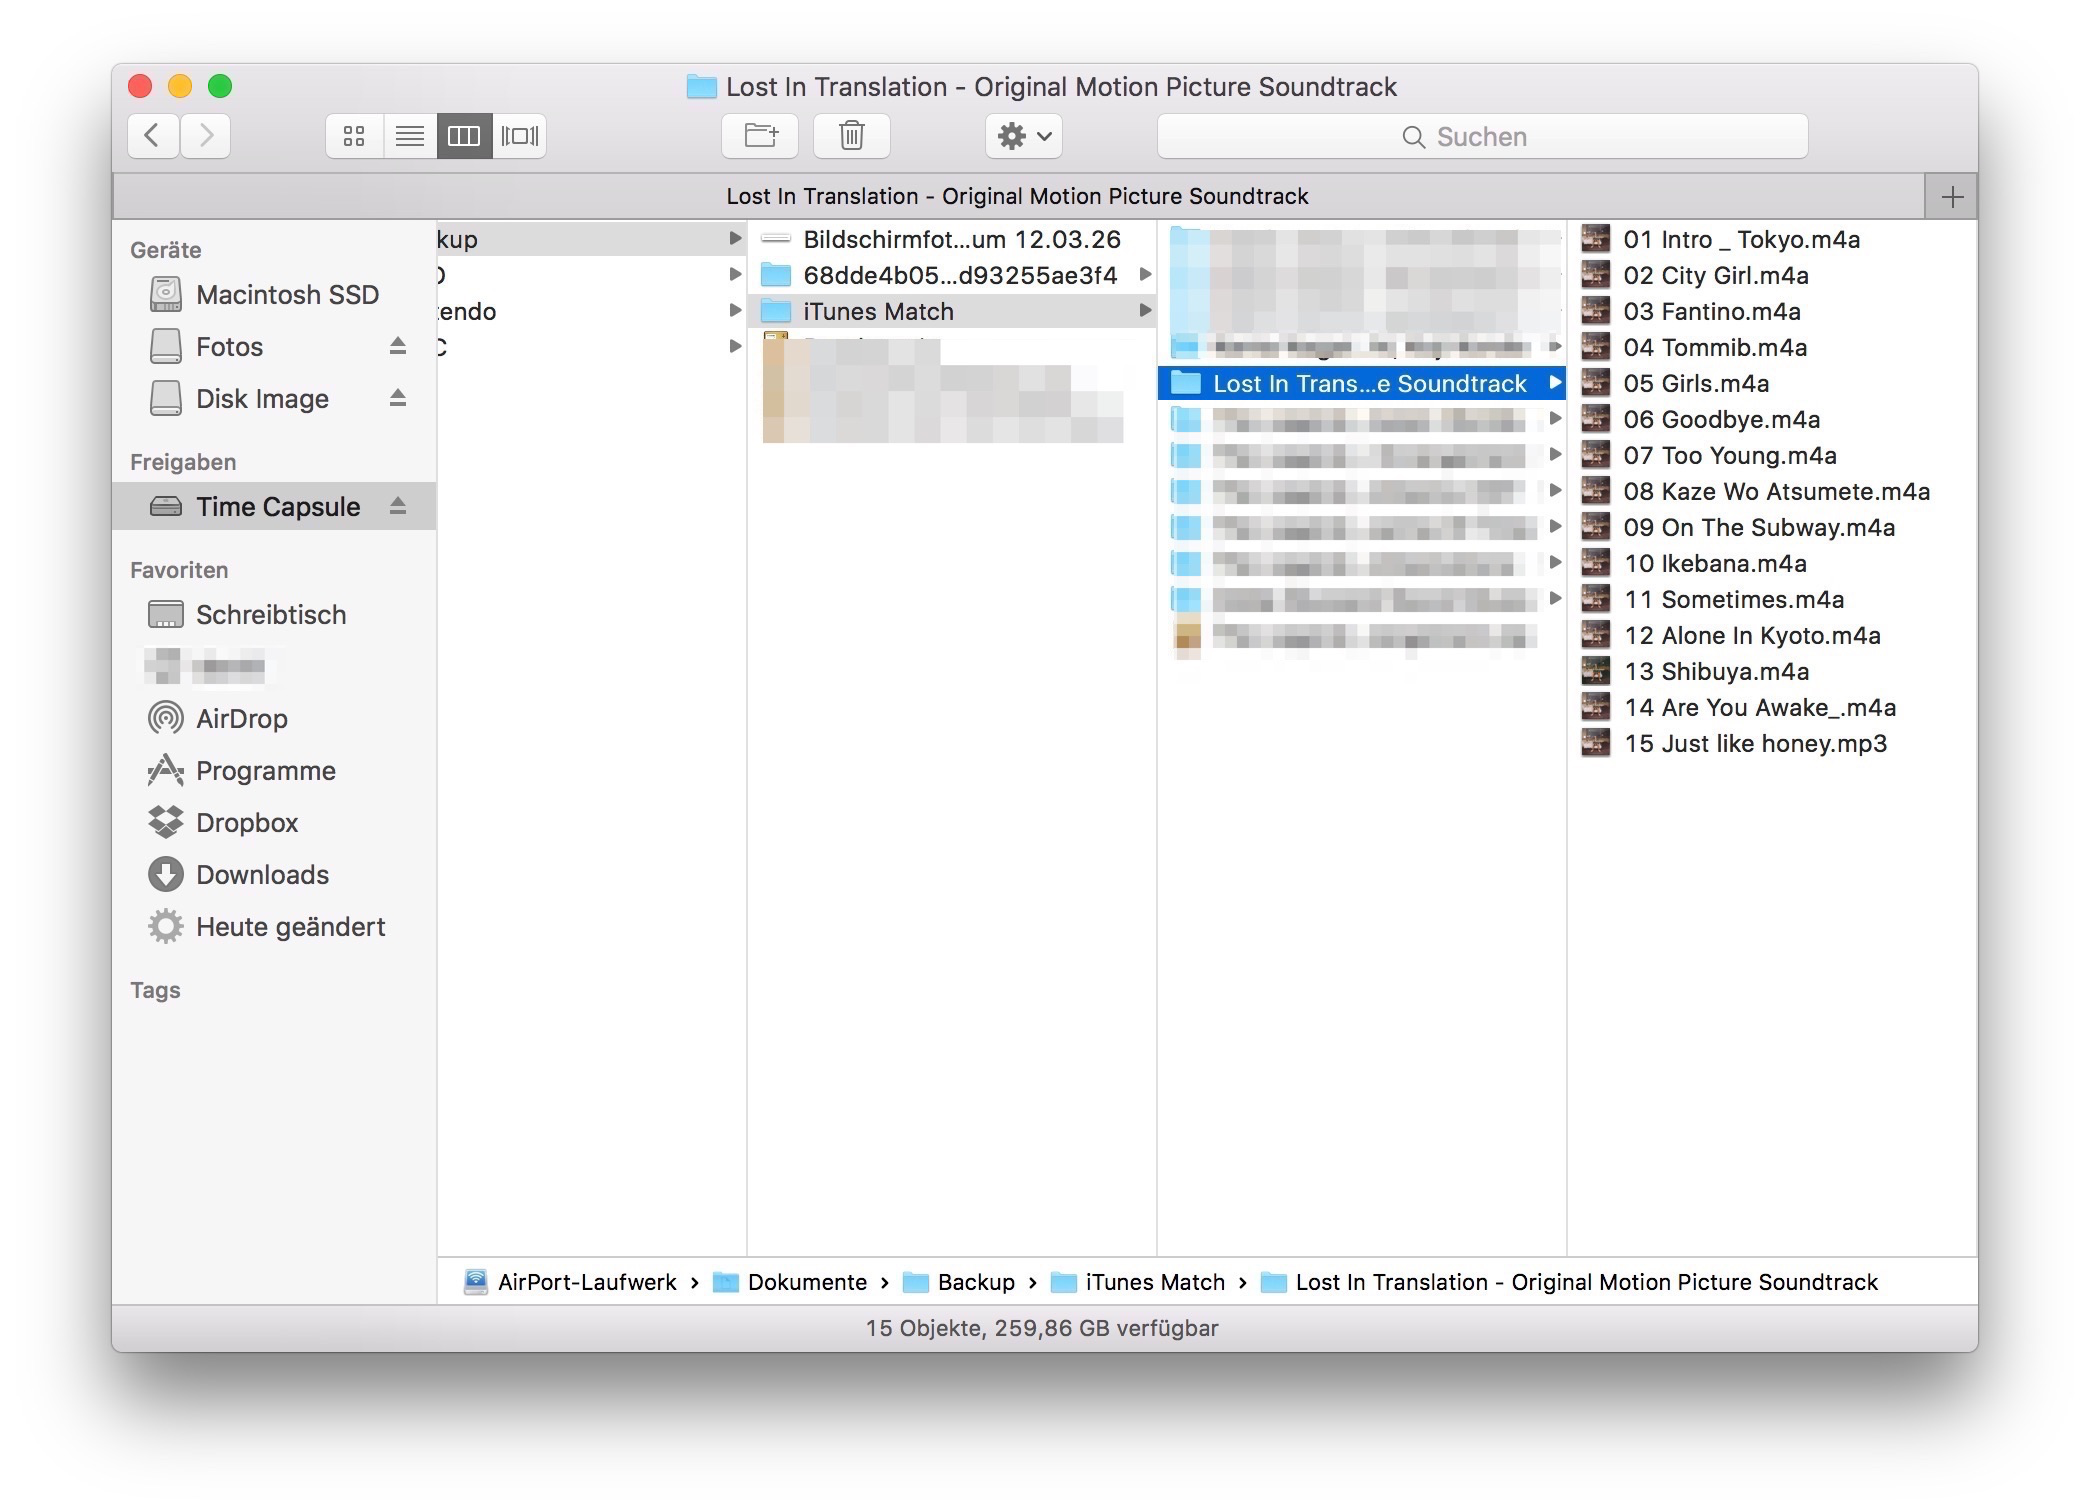The image size is (2090, 1512).
Task: Expand the 68dde4b05 folder arrow
Action: (x=1145, y=275)
